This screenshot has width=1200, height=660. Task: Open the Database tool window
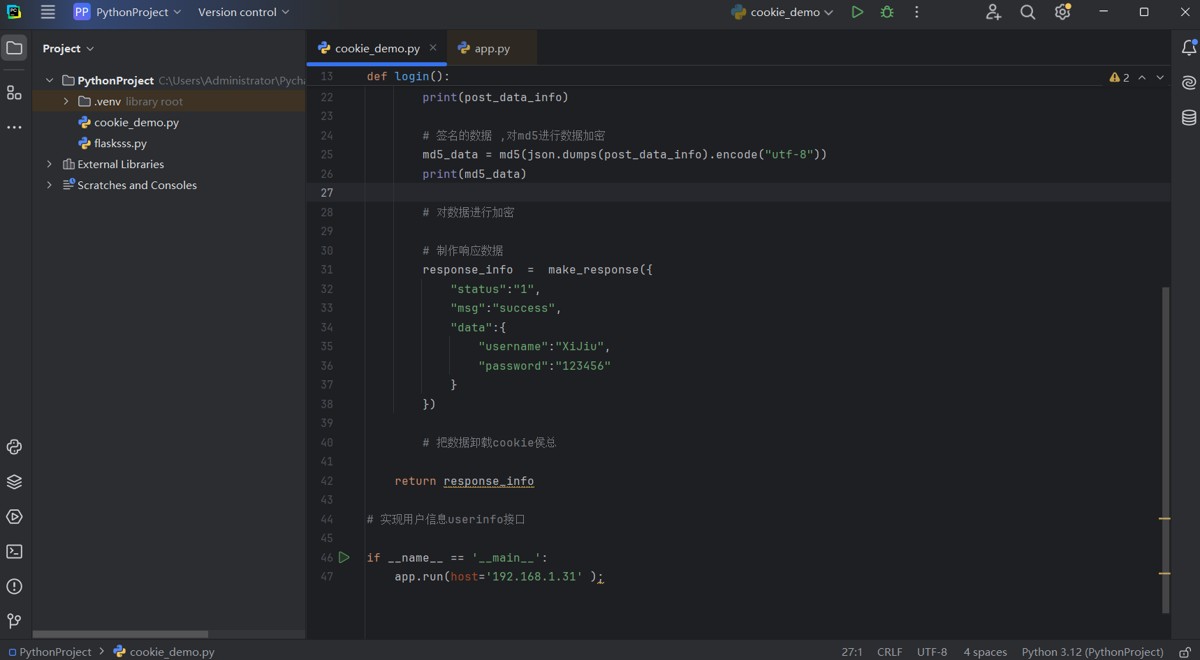click(x=1189, y=118)
